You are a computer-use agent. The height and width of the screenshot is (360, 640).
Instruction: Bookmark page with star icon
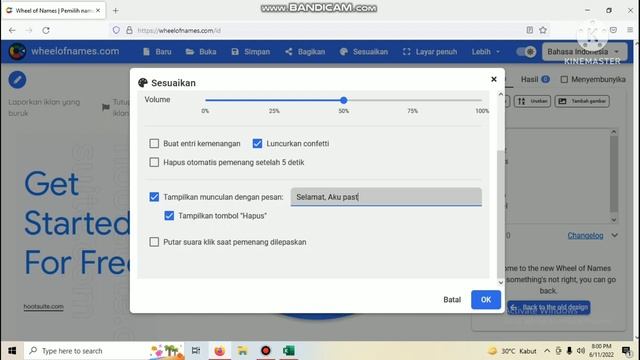tap(543, 30)
